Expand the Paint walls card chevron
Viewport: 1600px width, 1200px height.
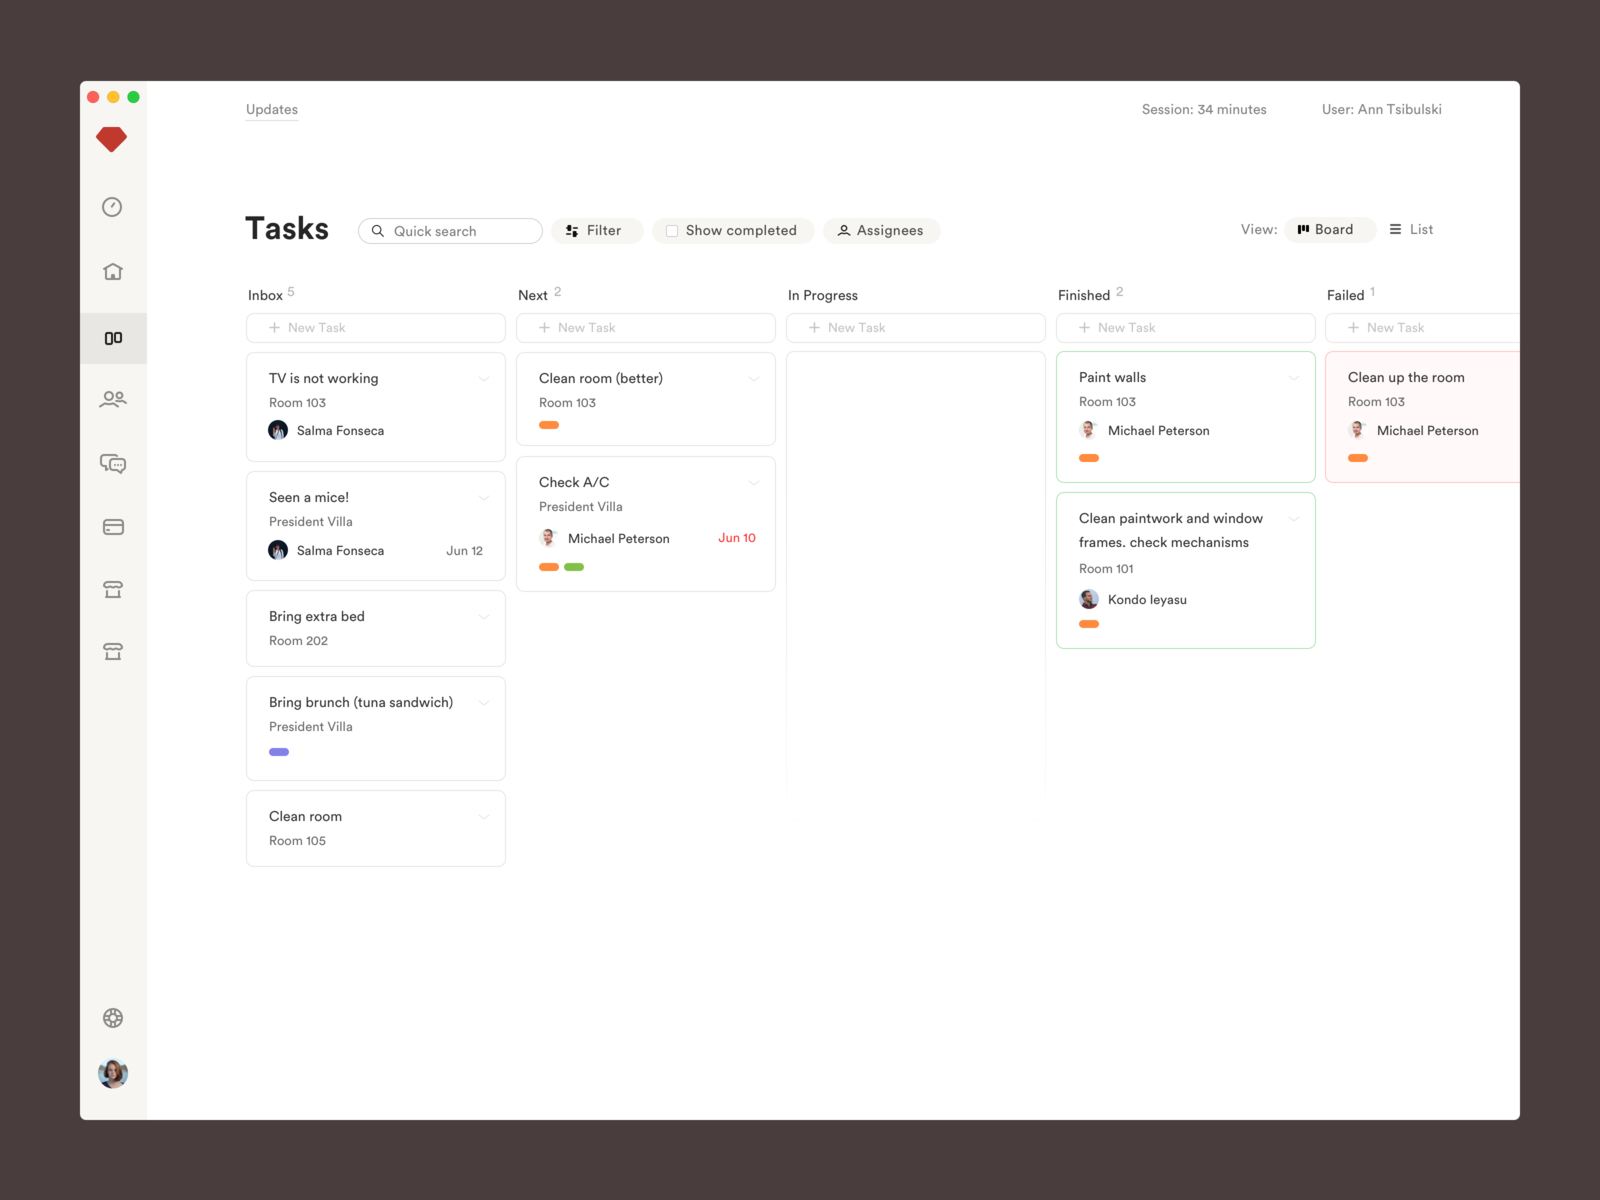pyautogui.click(x=1294, y=378)
